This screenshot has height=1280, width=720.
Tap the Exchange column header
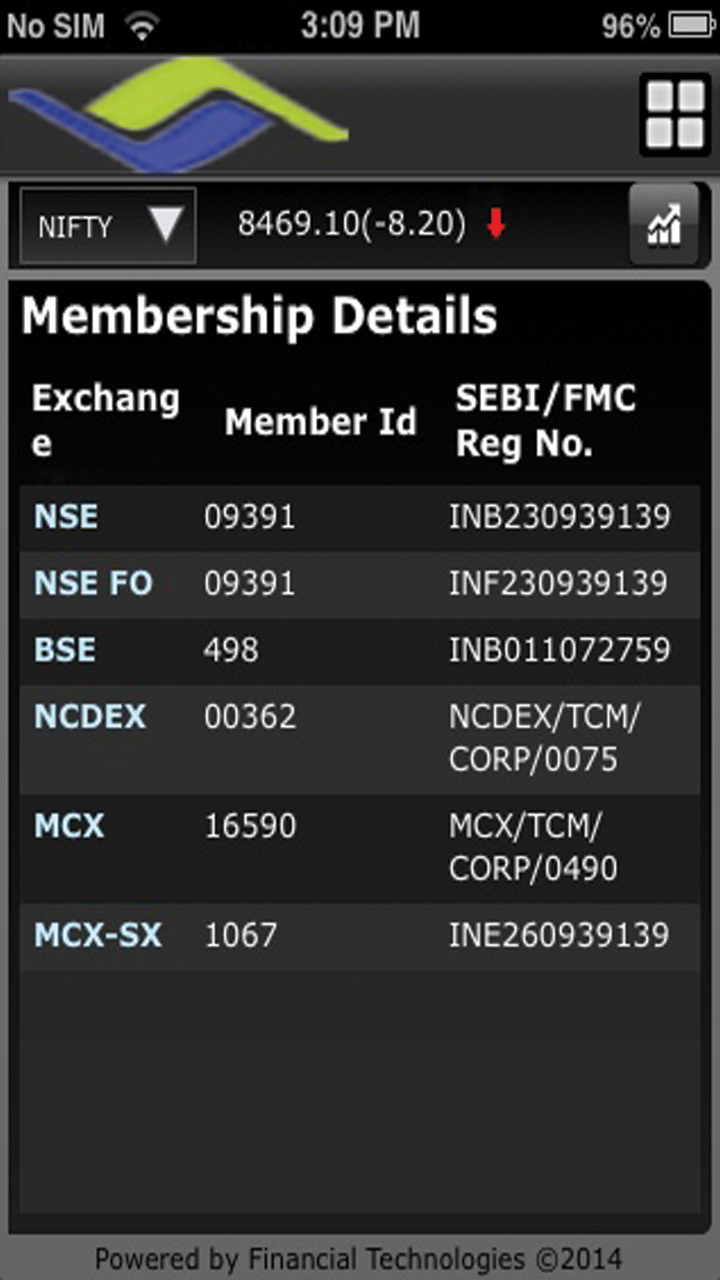[105, 420]
